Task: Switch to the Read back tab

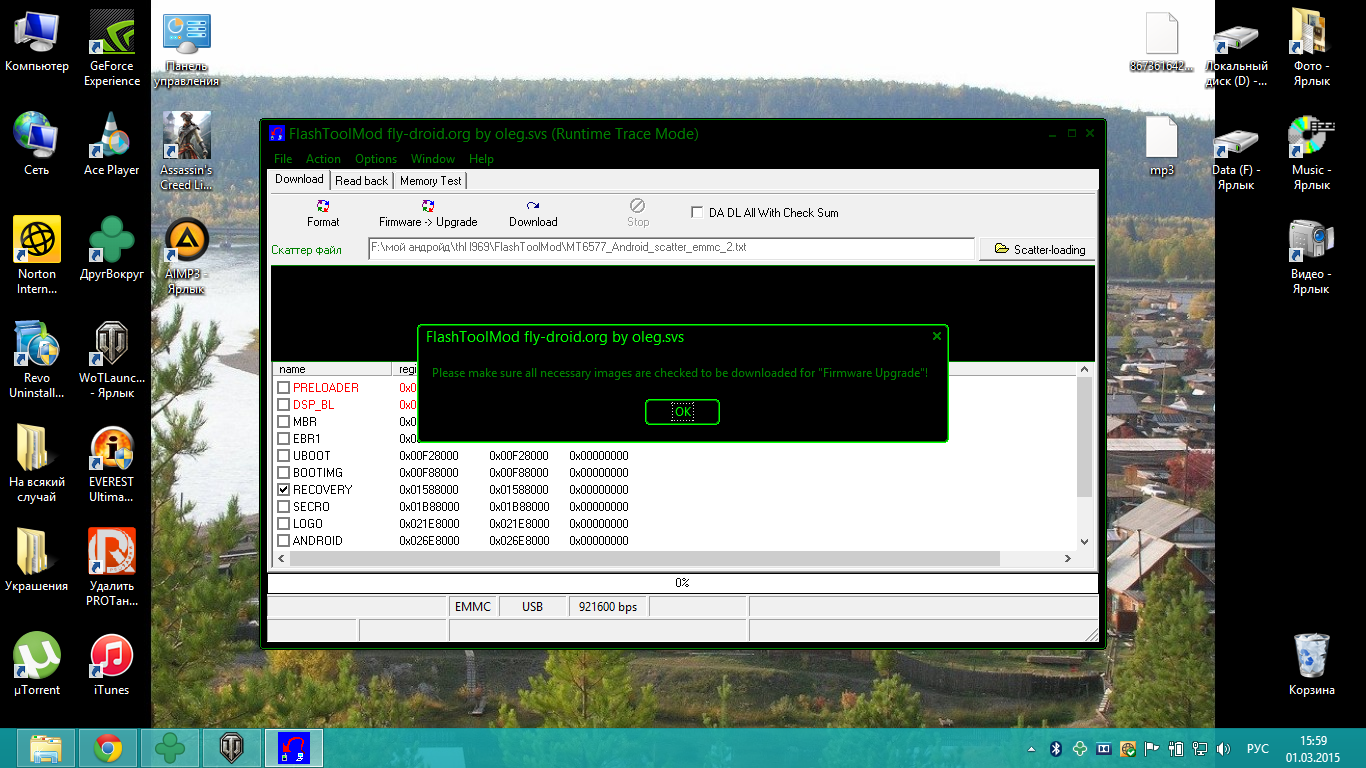Action: [361, 181]
